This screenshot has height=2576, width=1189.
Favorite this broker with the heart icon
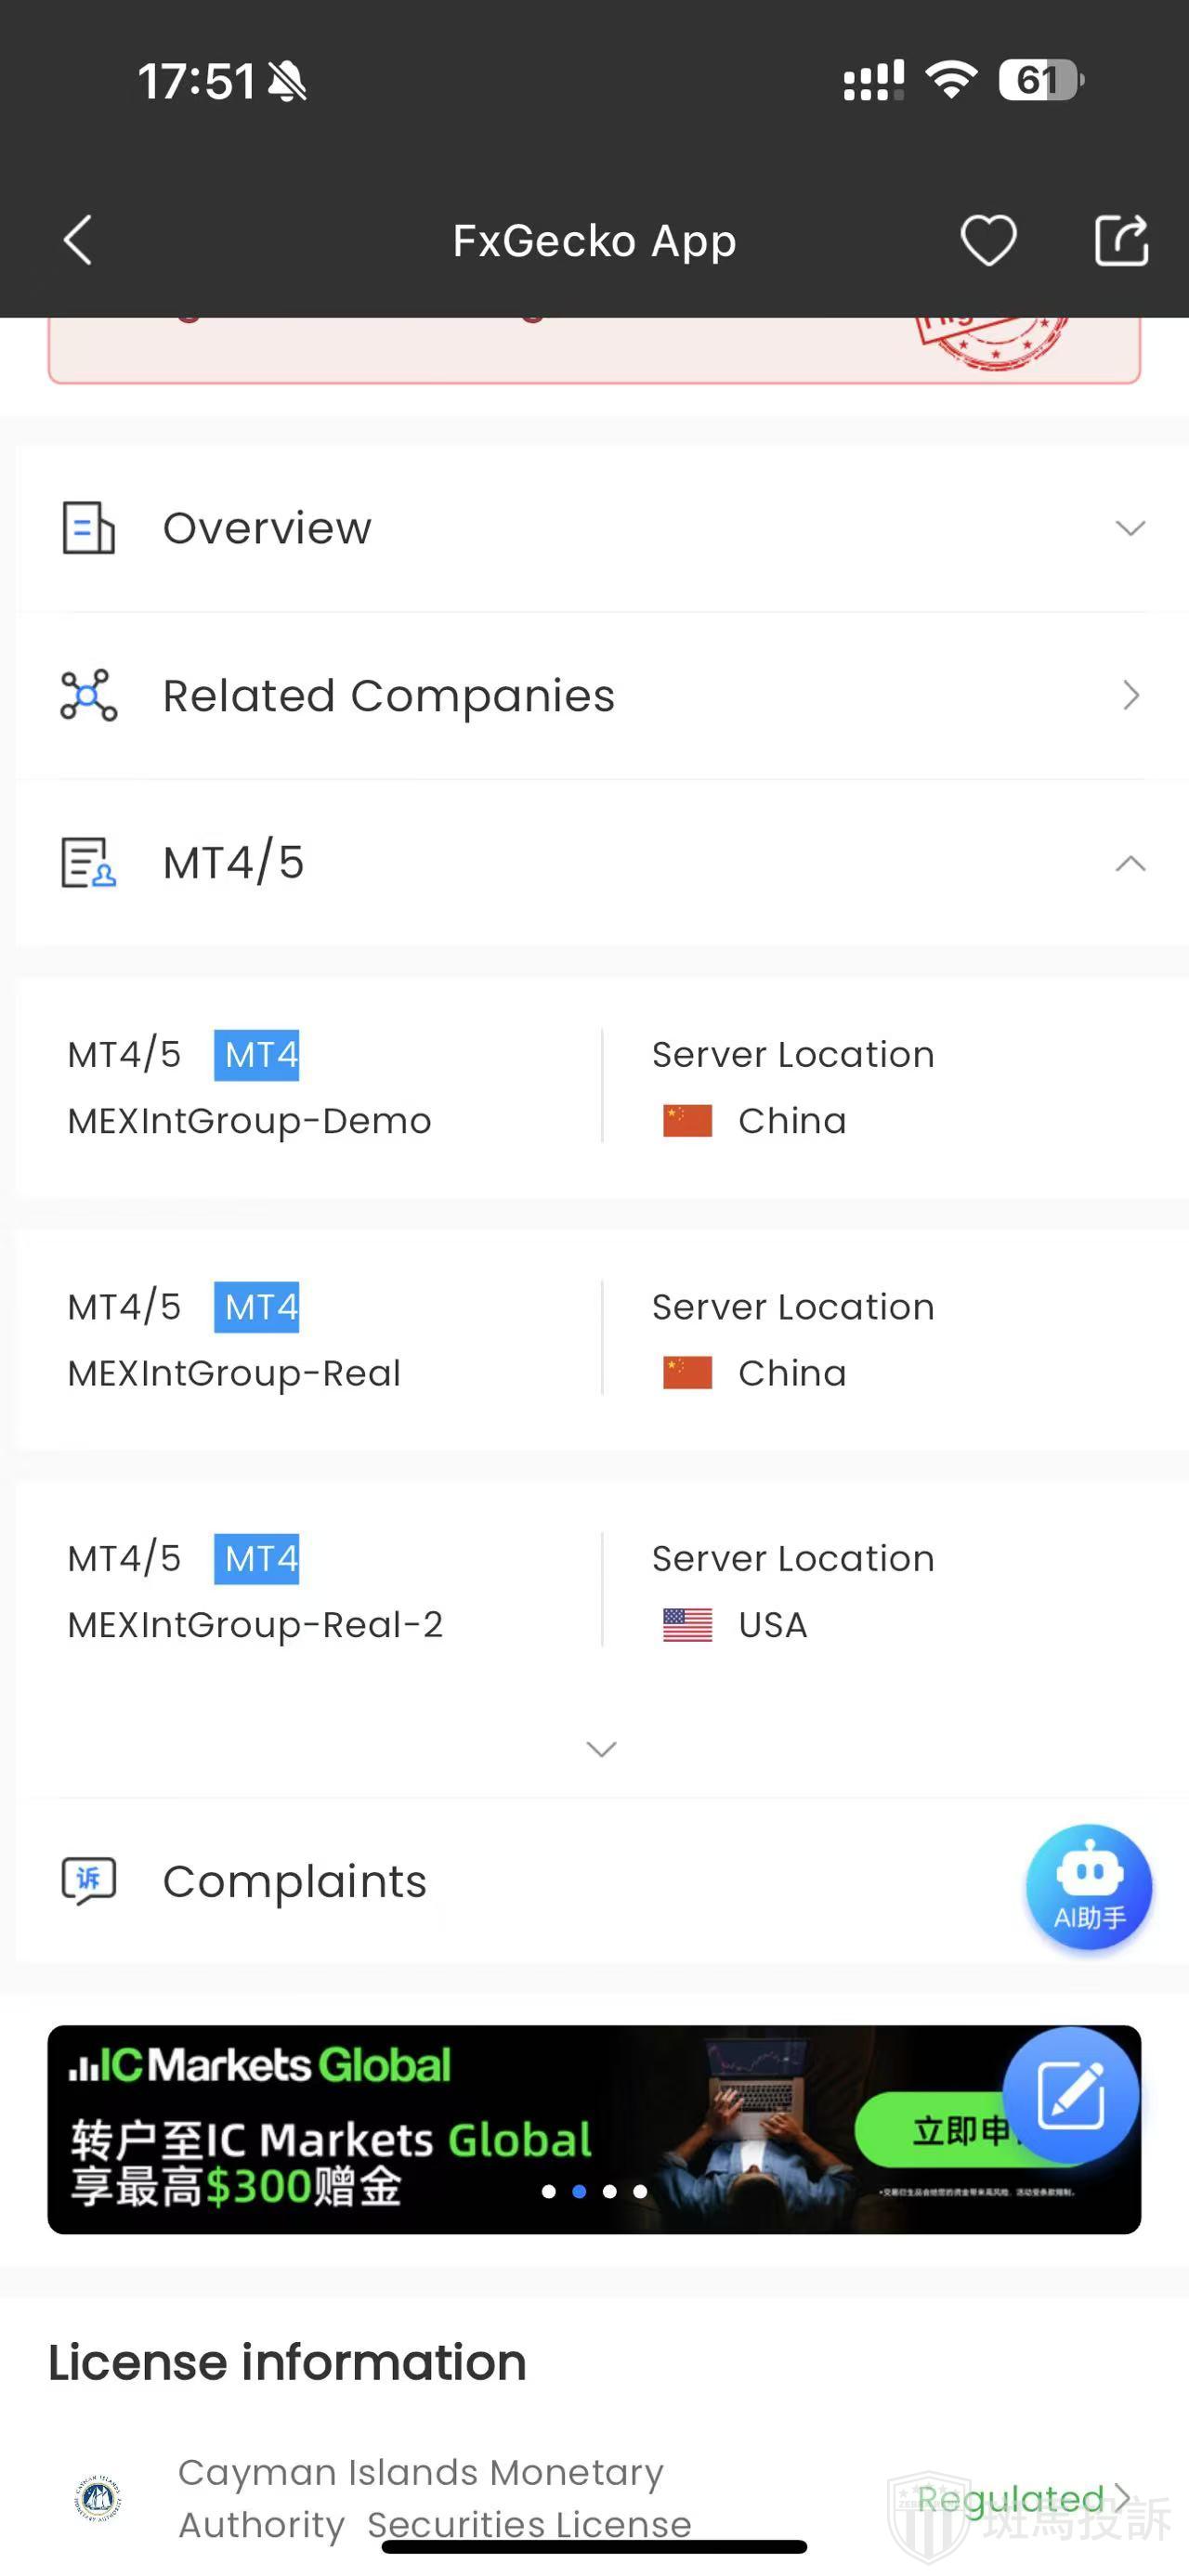[x=988, y=241]
